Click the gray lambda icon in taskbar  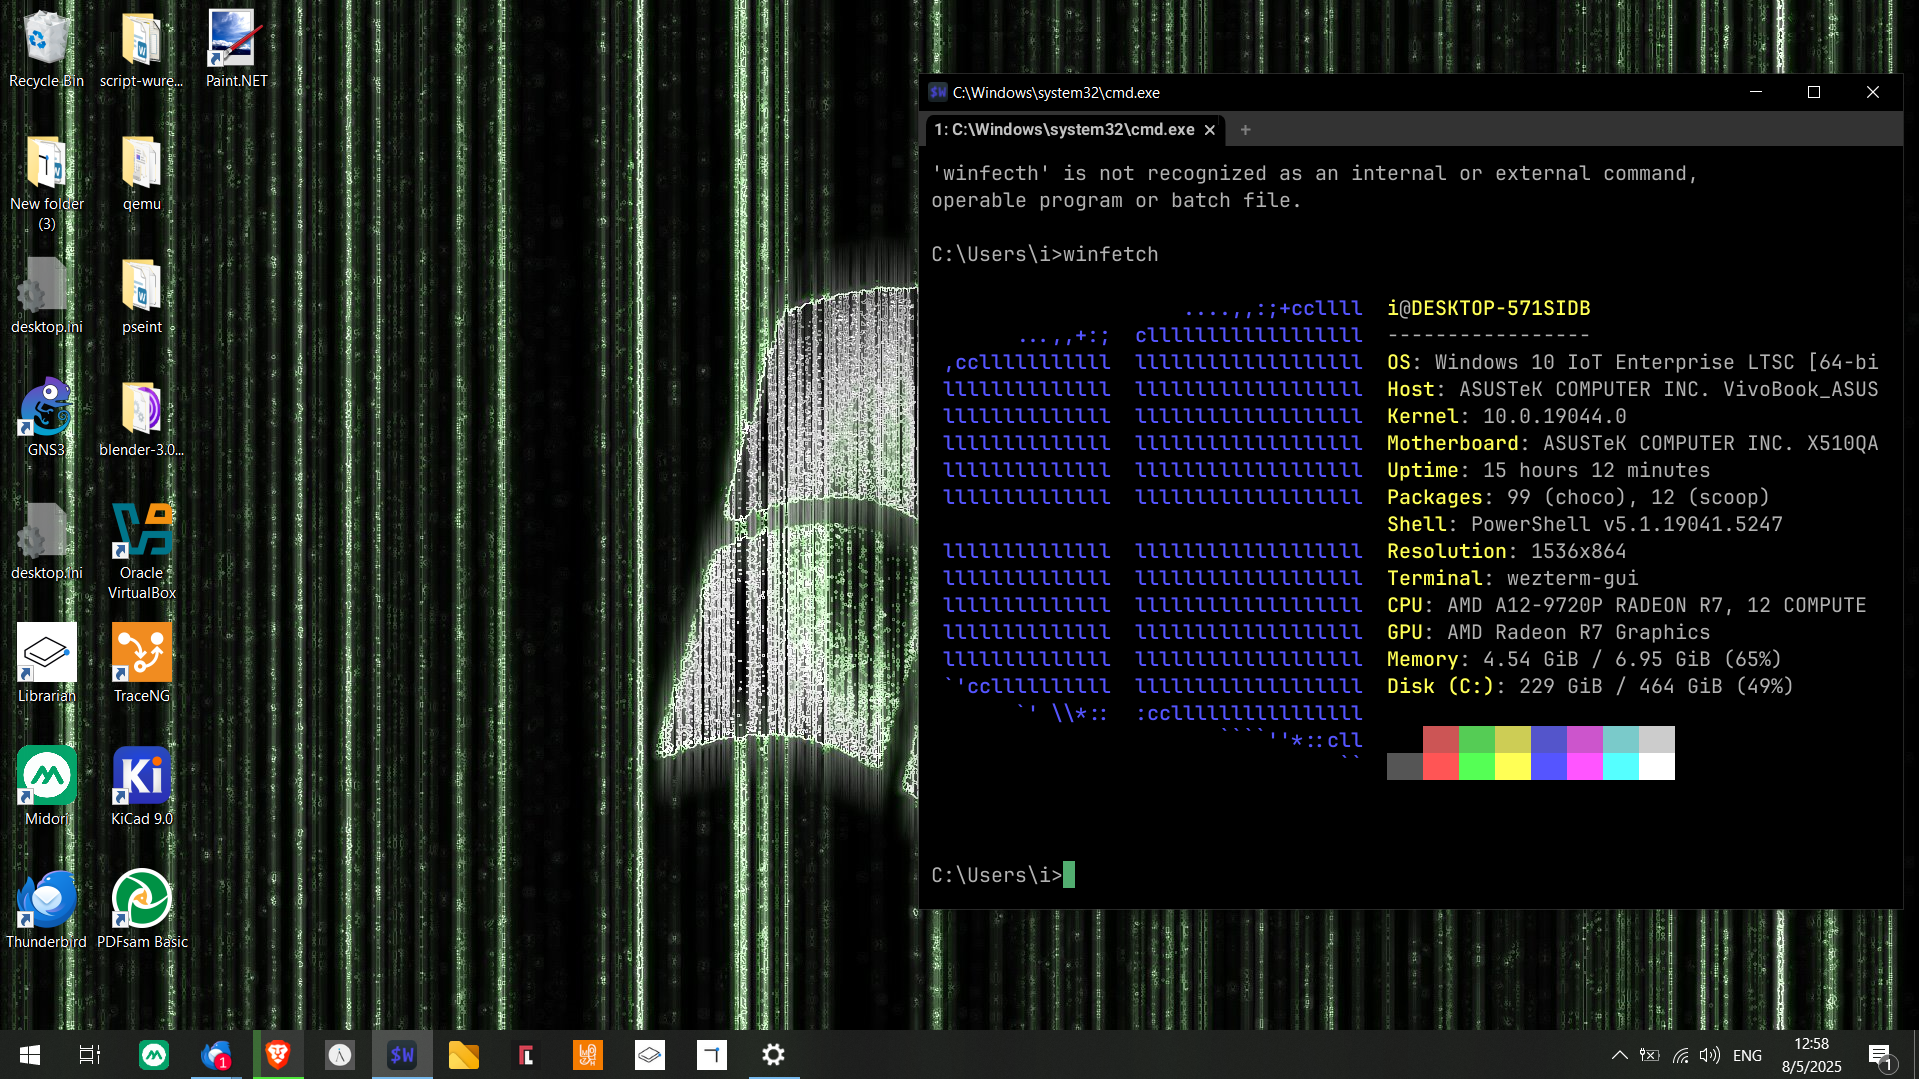pyautogui.click(x=340, y=1055)
